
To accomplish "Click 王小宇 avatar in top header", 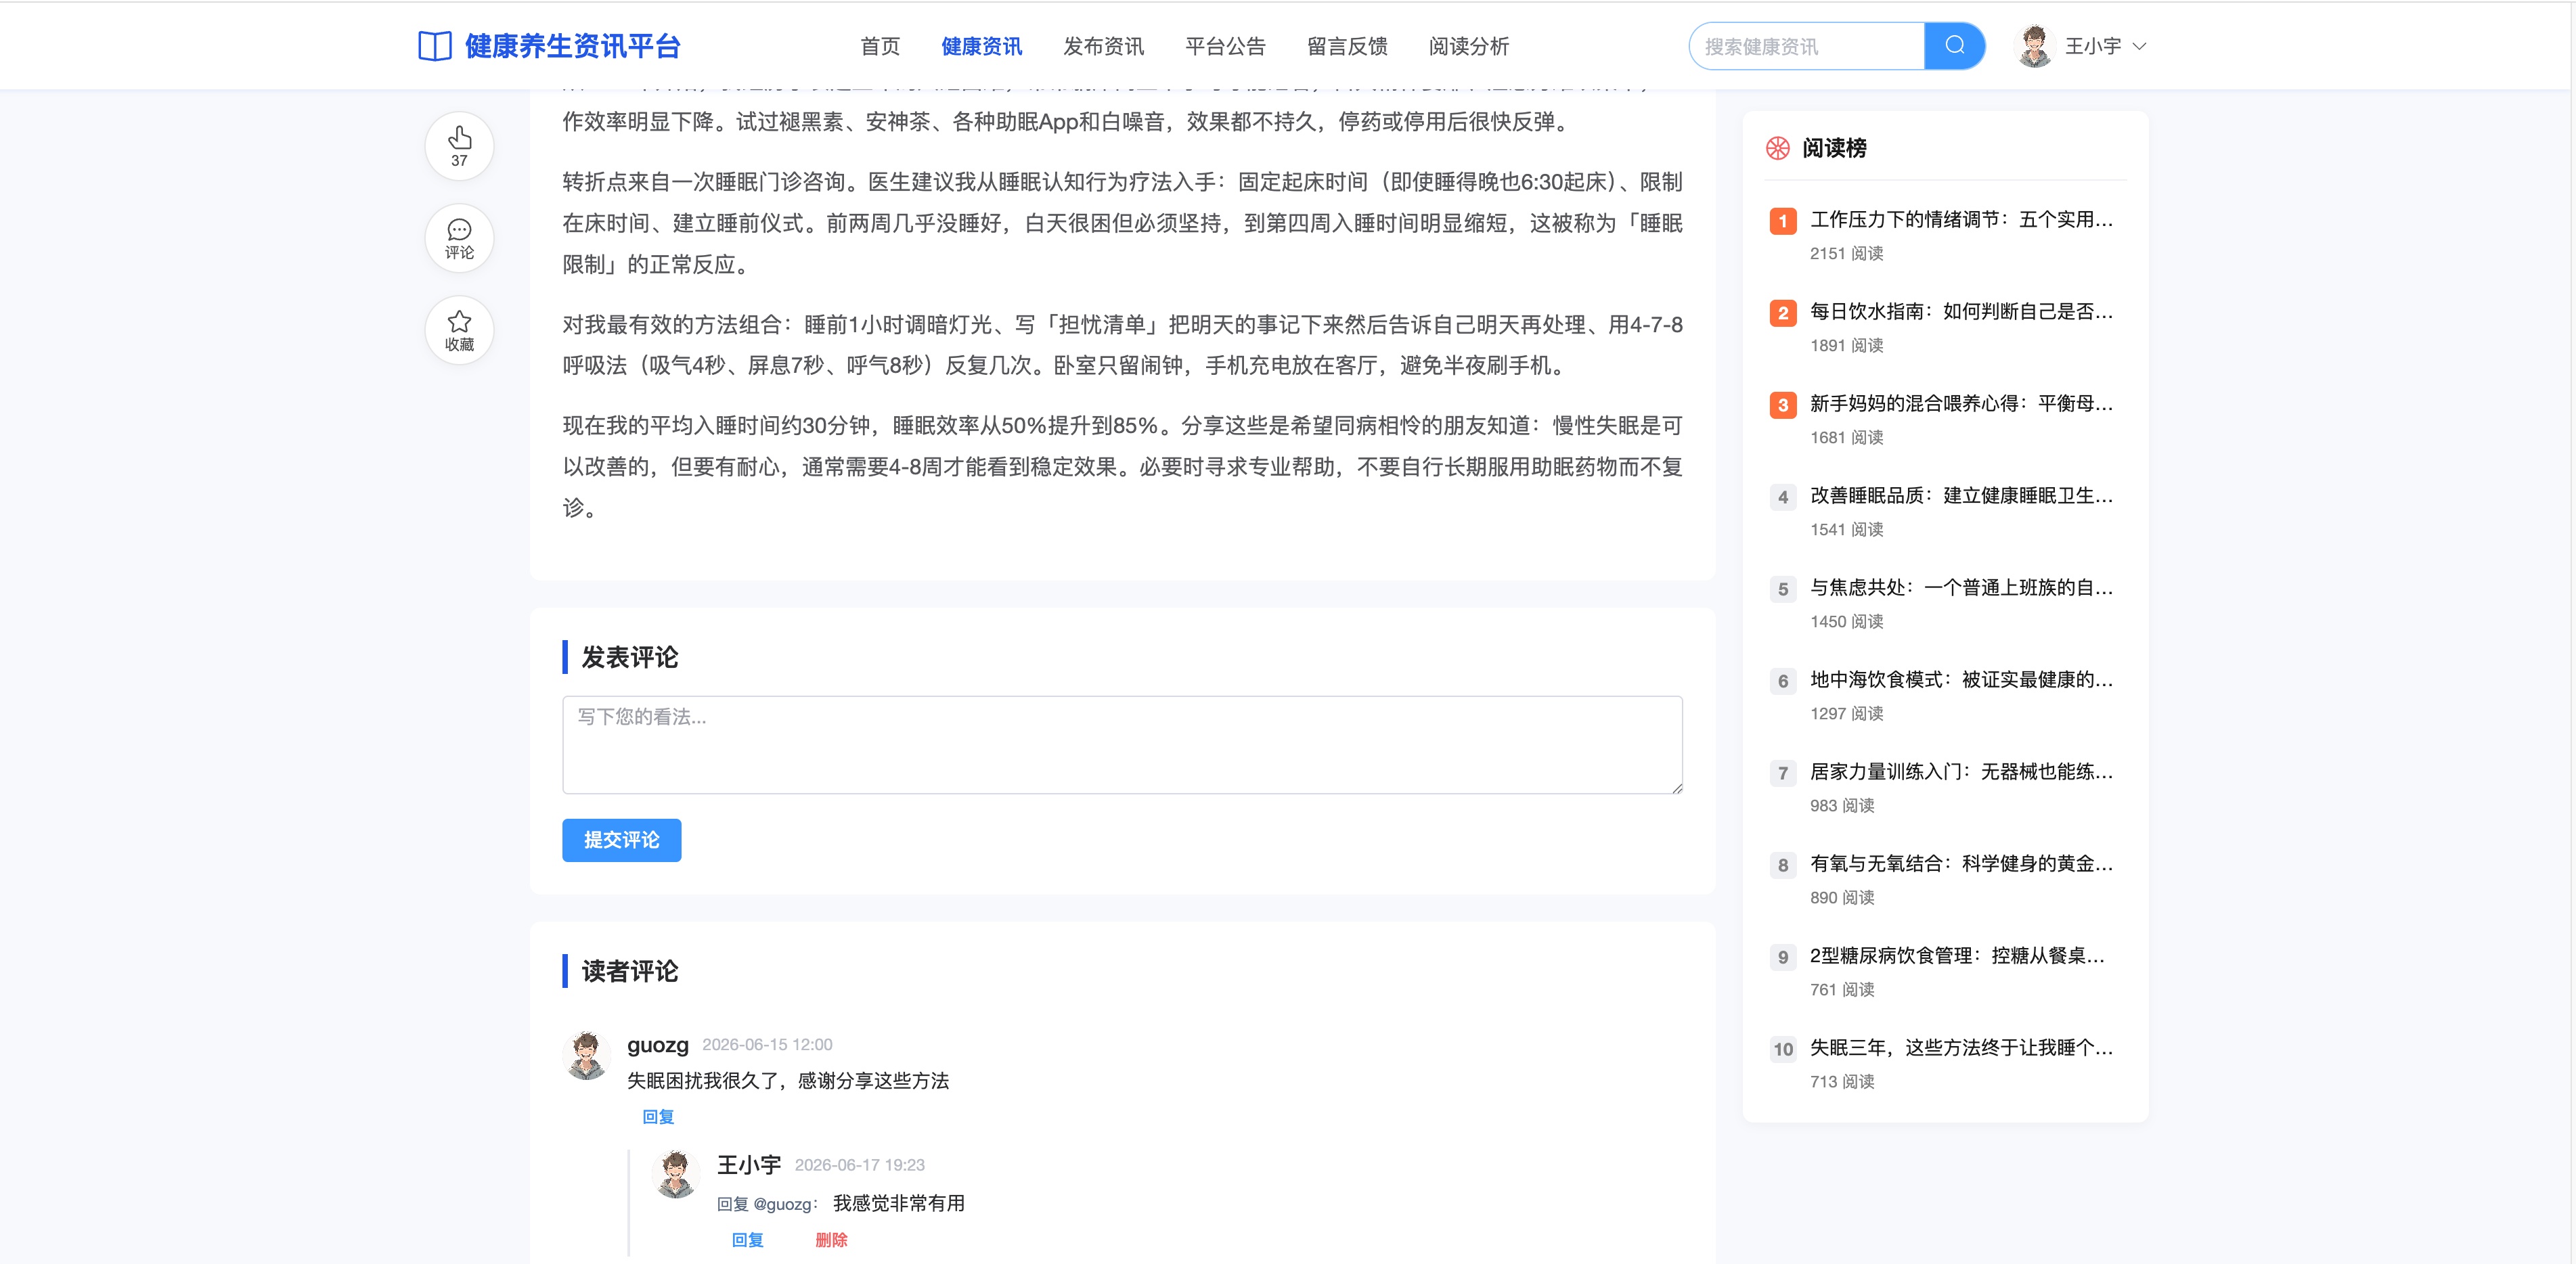I will click(x=2035, y=46).
